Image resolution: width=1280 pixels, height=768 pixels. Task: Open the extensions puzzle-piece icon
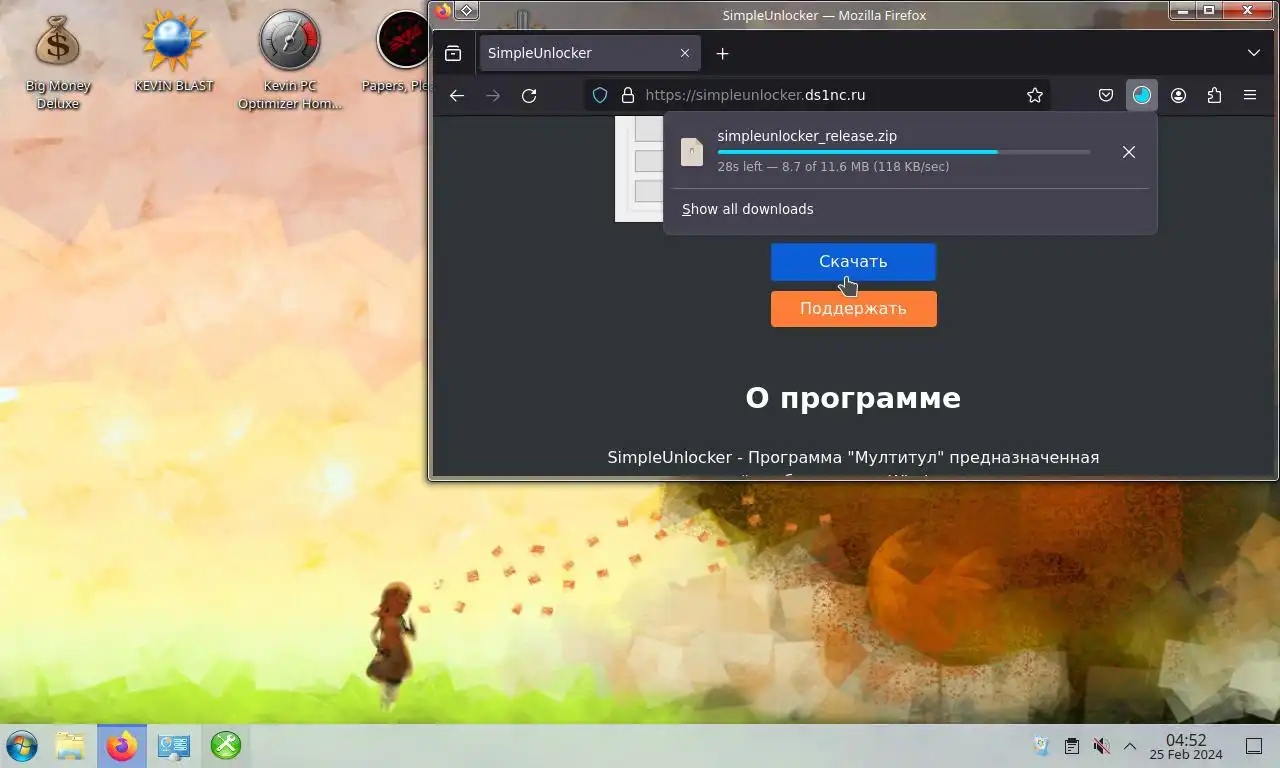pyautogui.click(x=1214, y=95)
